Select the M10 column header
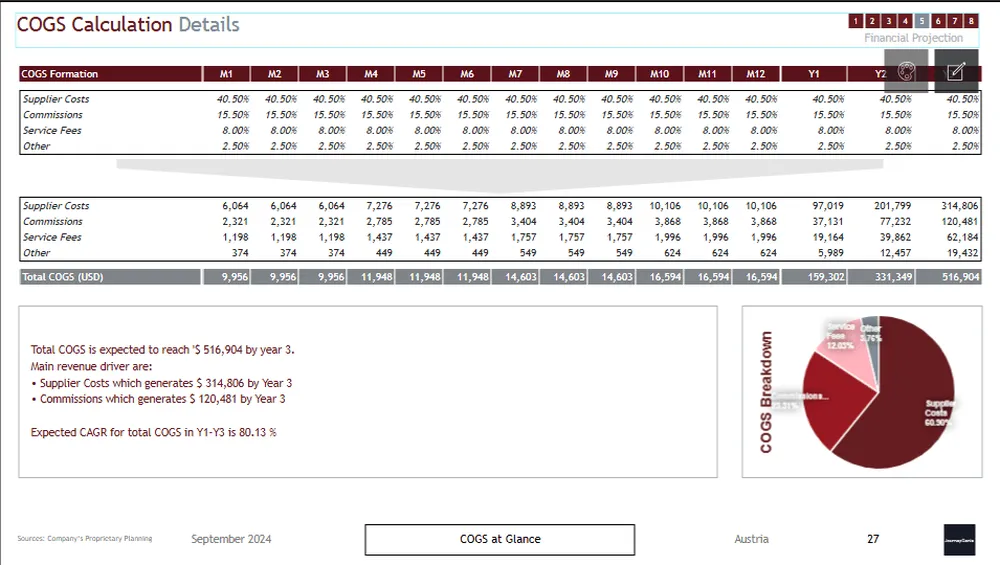The image size is (1000, 565). click(659, 73)
